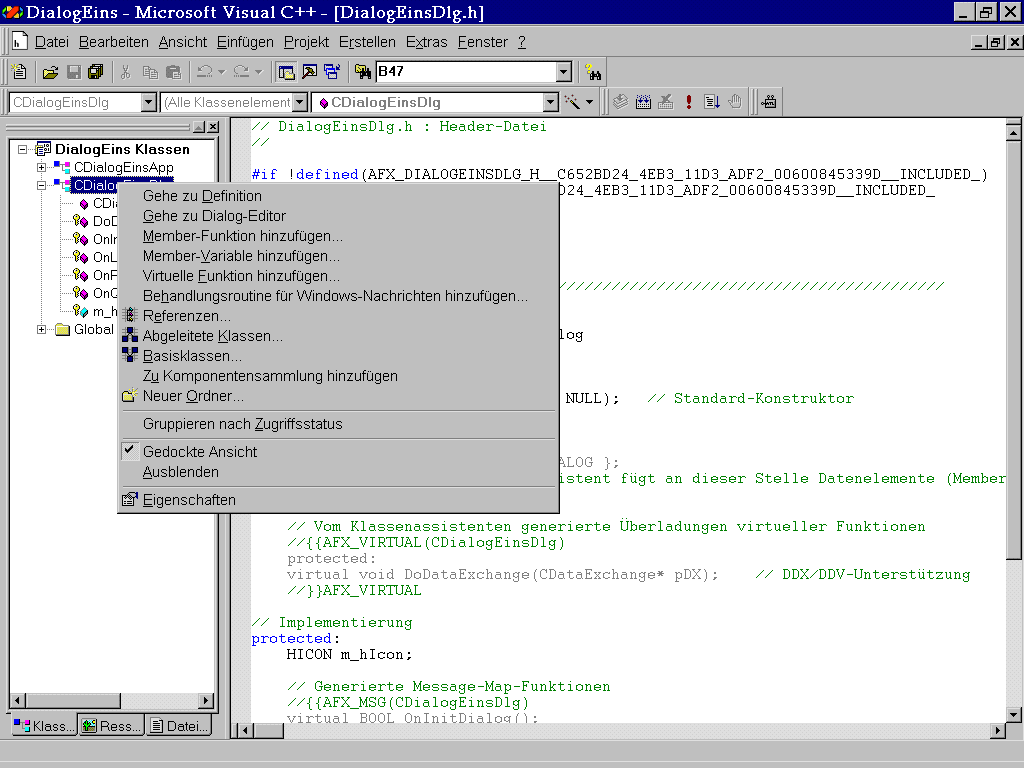This screenshot has height=768, width=1024.
Task: Click the New Text File toolbar icon
Action: [19, 72]
